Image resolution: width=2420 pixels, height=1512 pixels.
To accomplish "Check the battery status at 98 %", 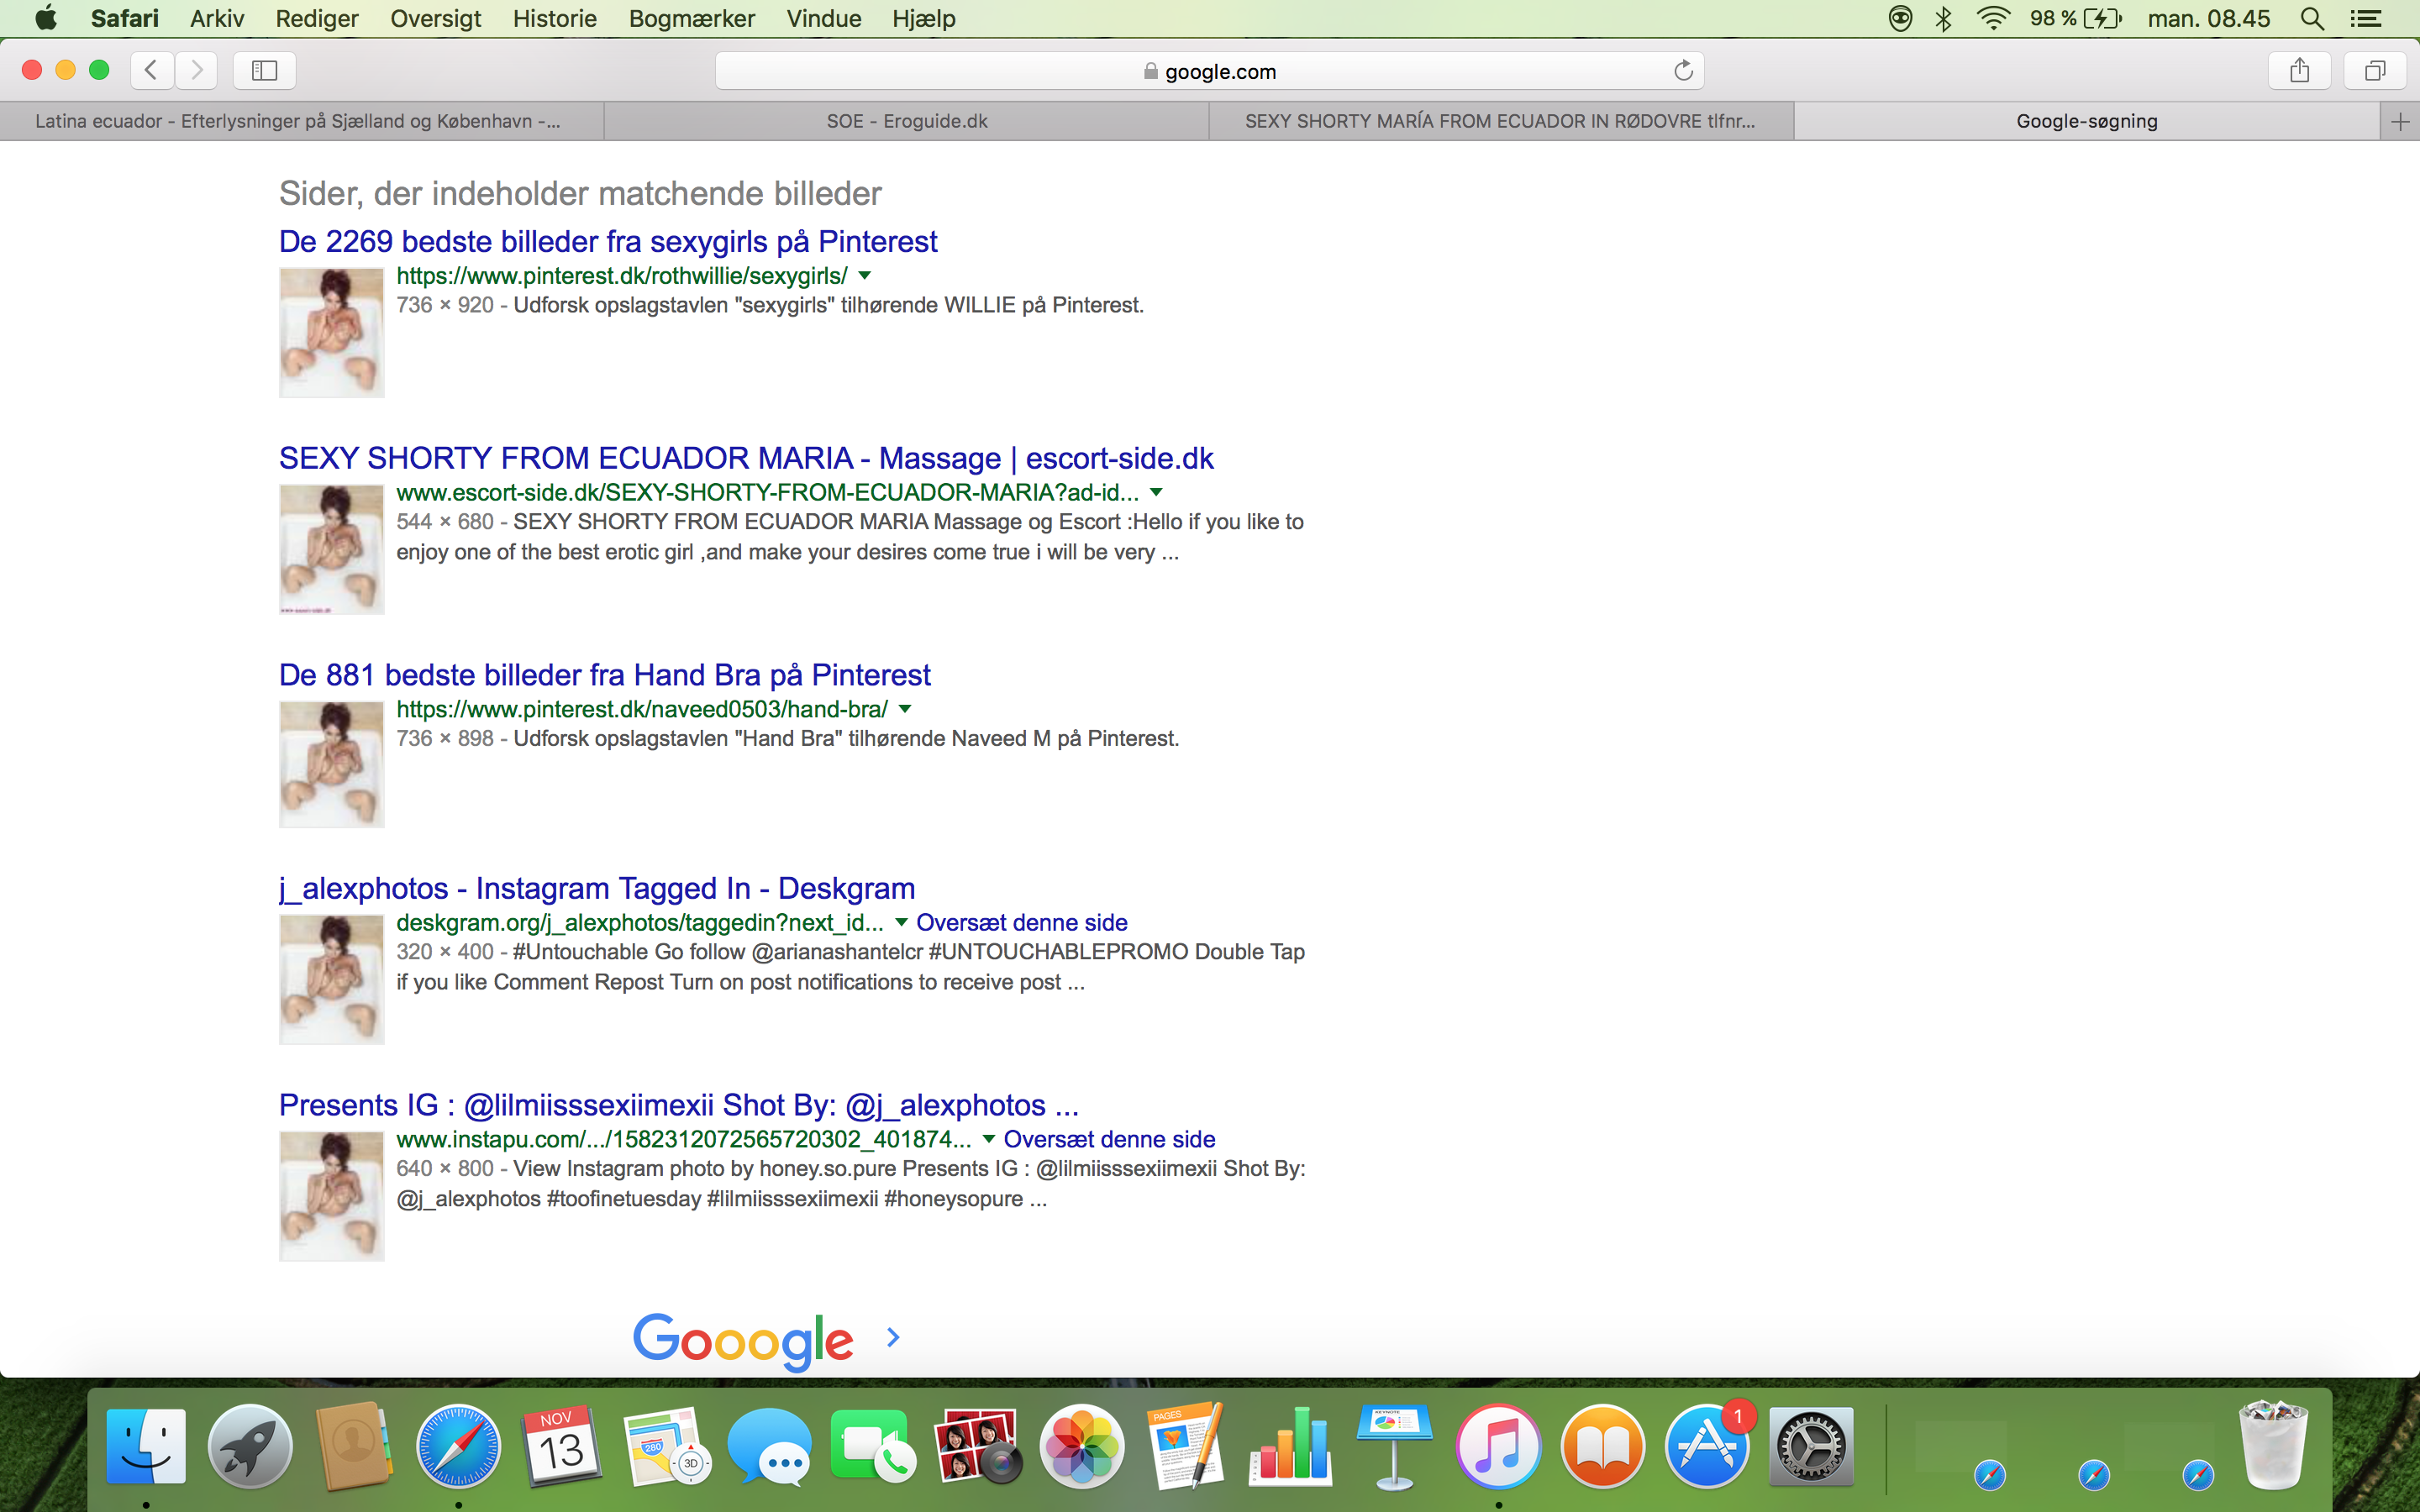I will point(2075,18).
